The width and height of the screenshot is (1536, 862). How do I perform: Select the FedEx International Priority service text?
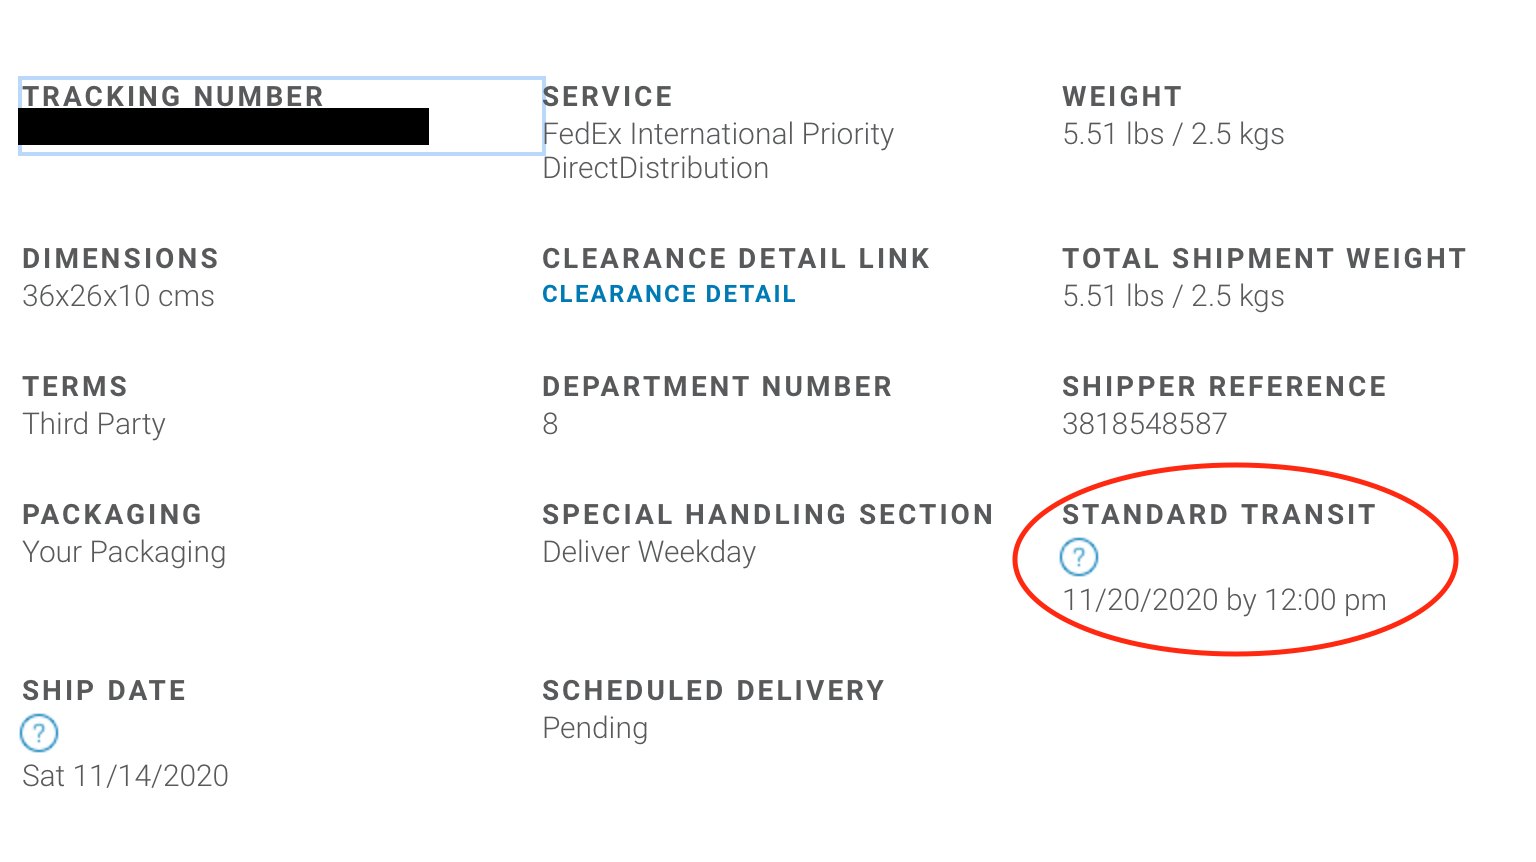pos(718,134)
